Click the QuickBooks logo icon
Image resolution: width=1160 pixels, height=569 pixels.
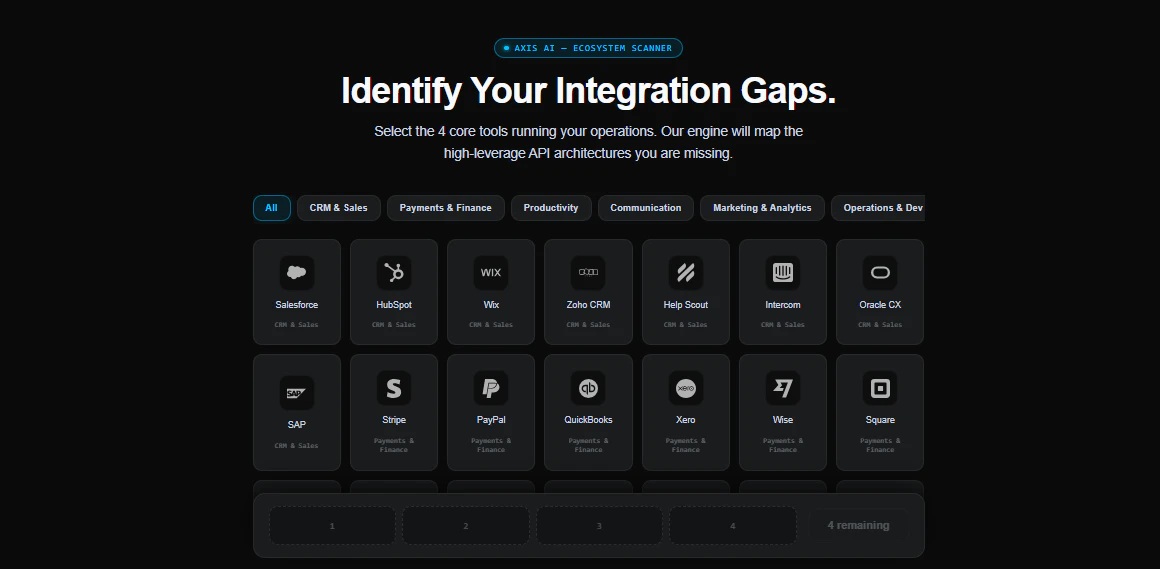588,388
